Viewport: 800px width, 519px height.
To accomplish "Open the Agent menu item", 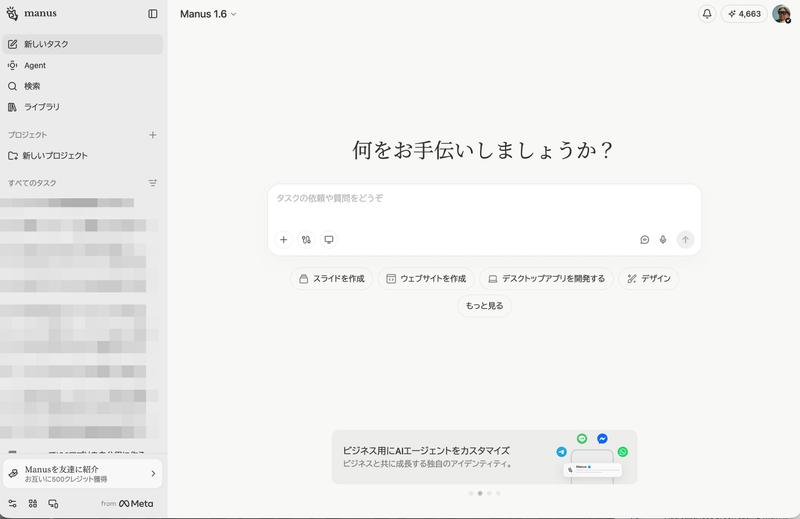I will click(x=82, y=65).
